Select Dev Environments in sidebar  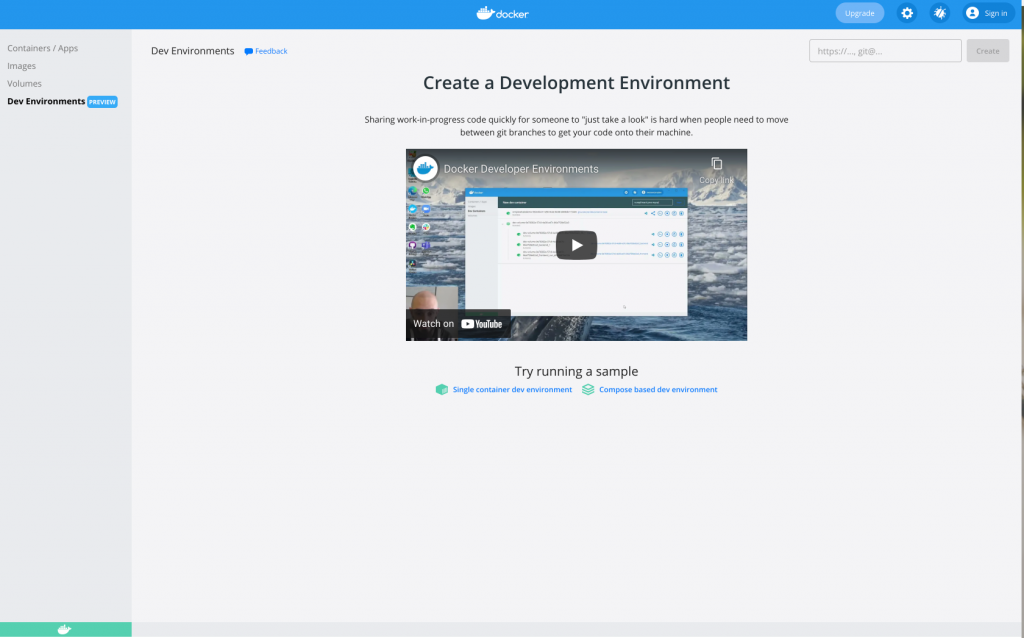46,101
